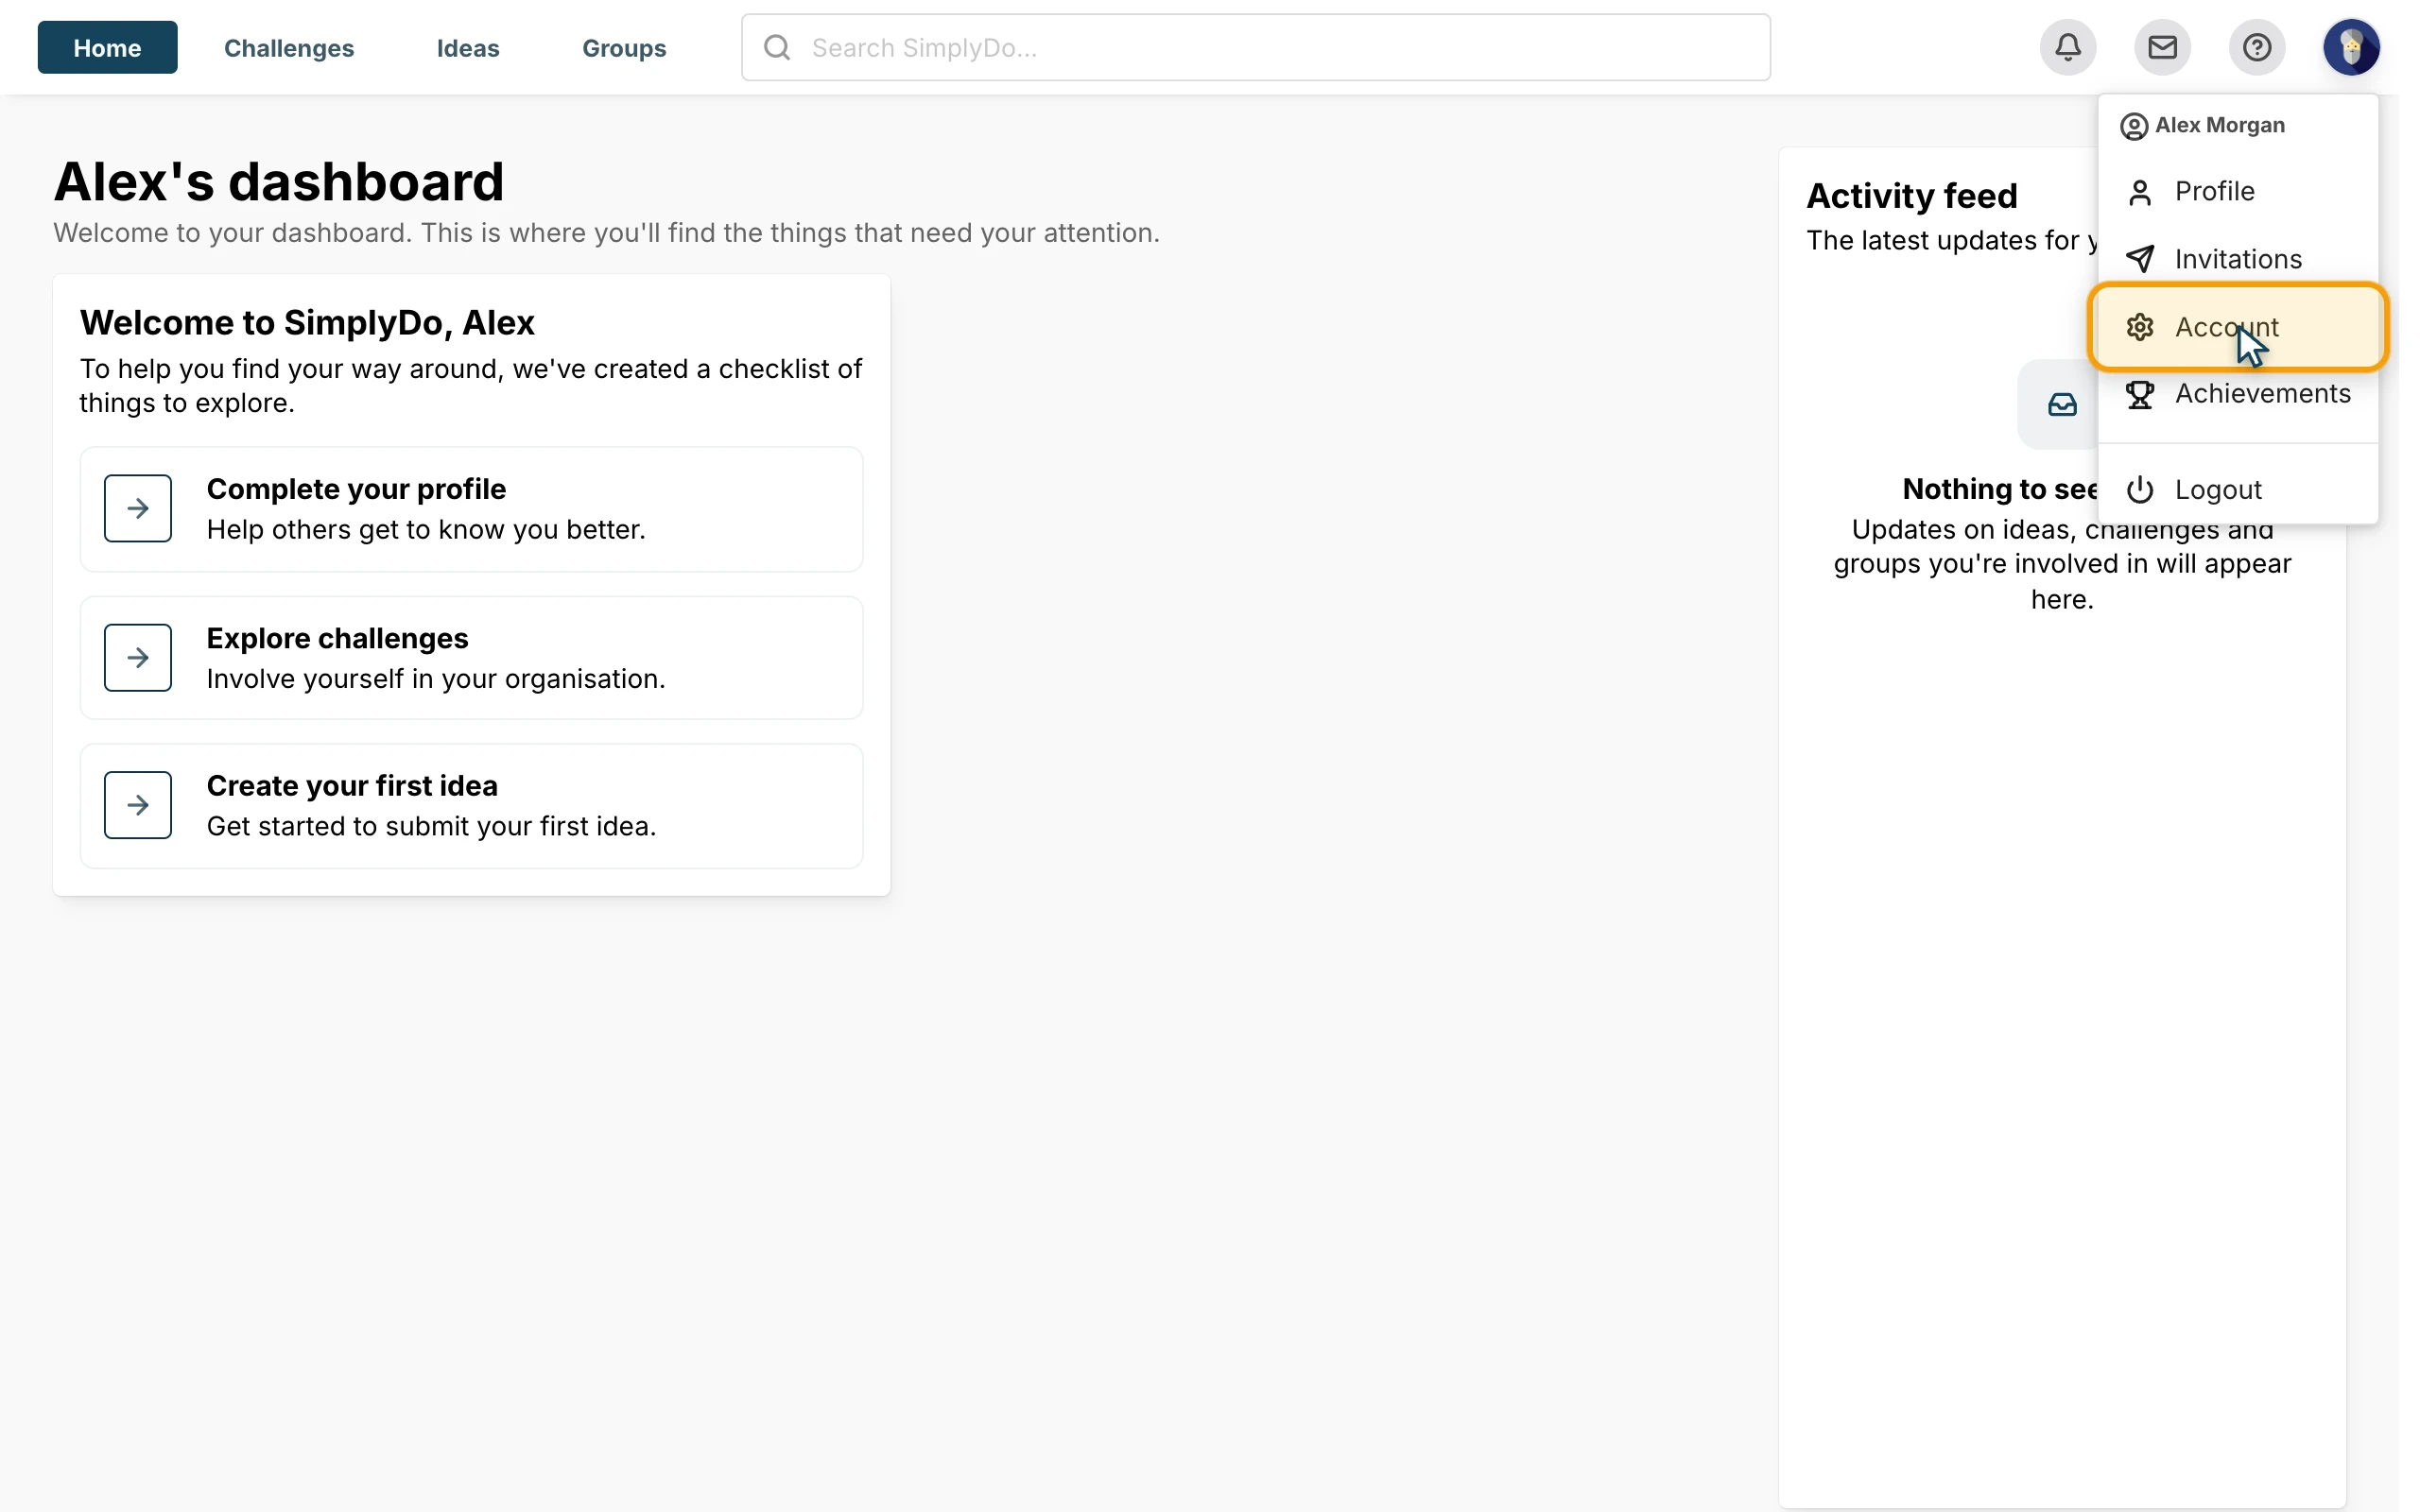Switch to the Ideas tab
The width and height of the screenshot is (2420, 1512).
click(468, 47)
